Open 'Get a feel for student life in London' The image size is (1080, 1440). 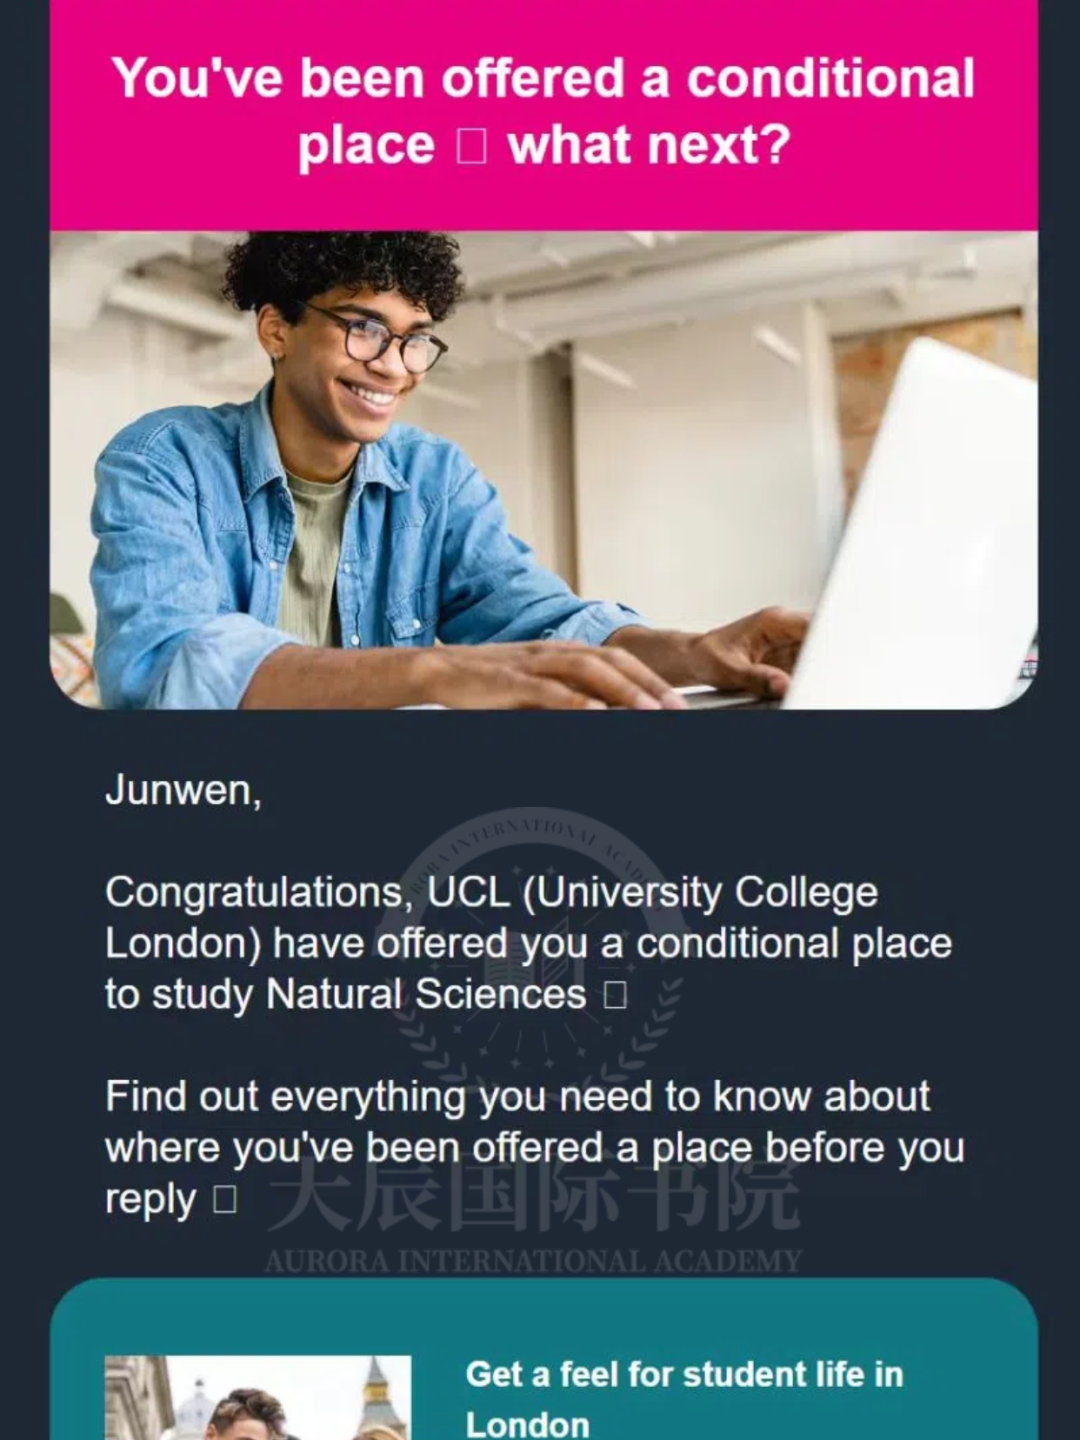pyautogui.click(x=684, y=1399)
